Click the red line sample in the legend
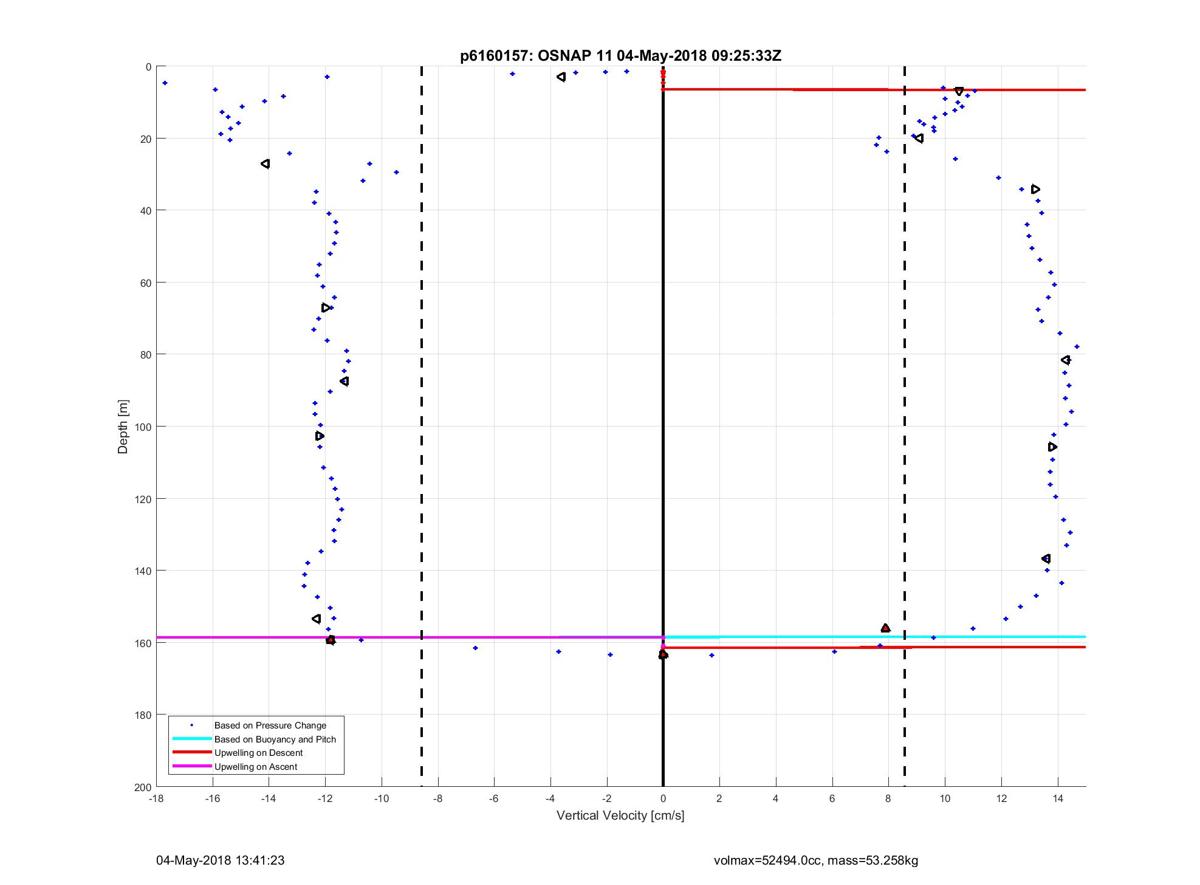 [x=191, y=753]
